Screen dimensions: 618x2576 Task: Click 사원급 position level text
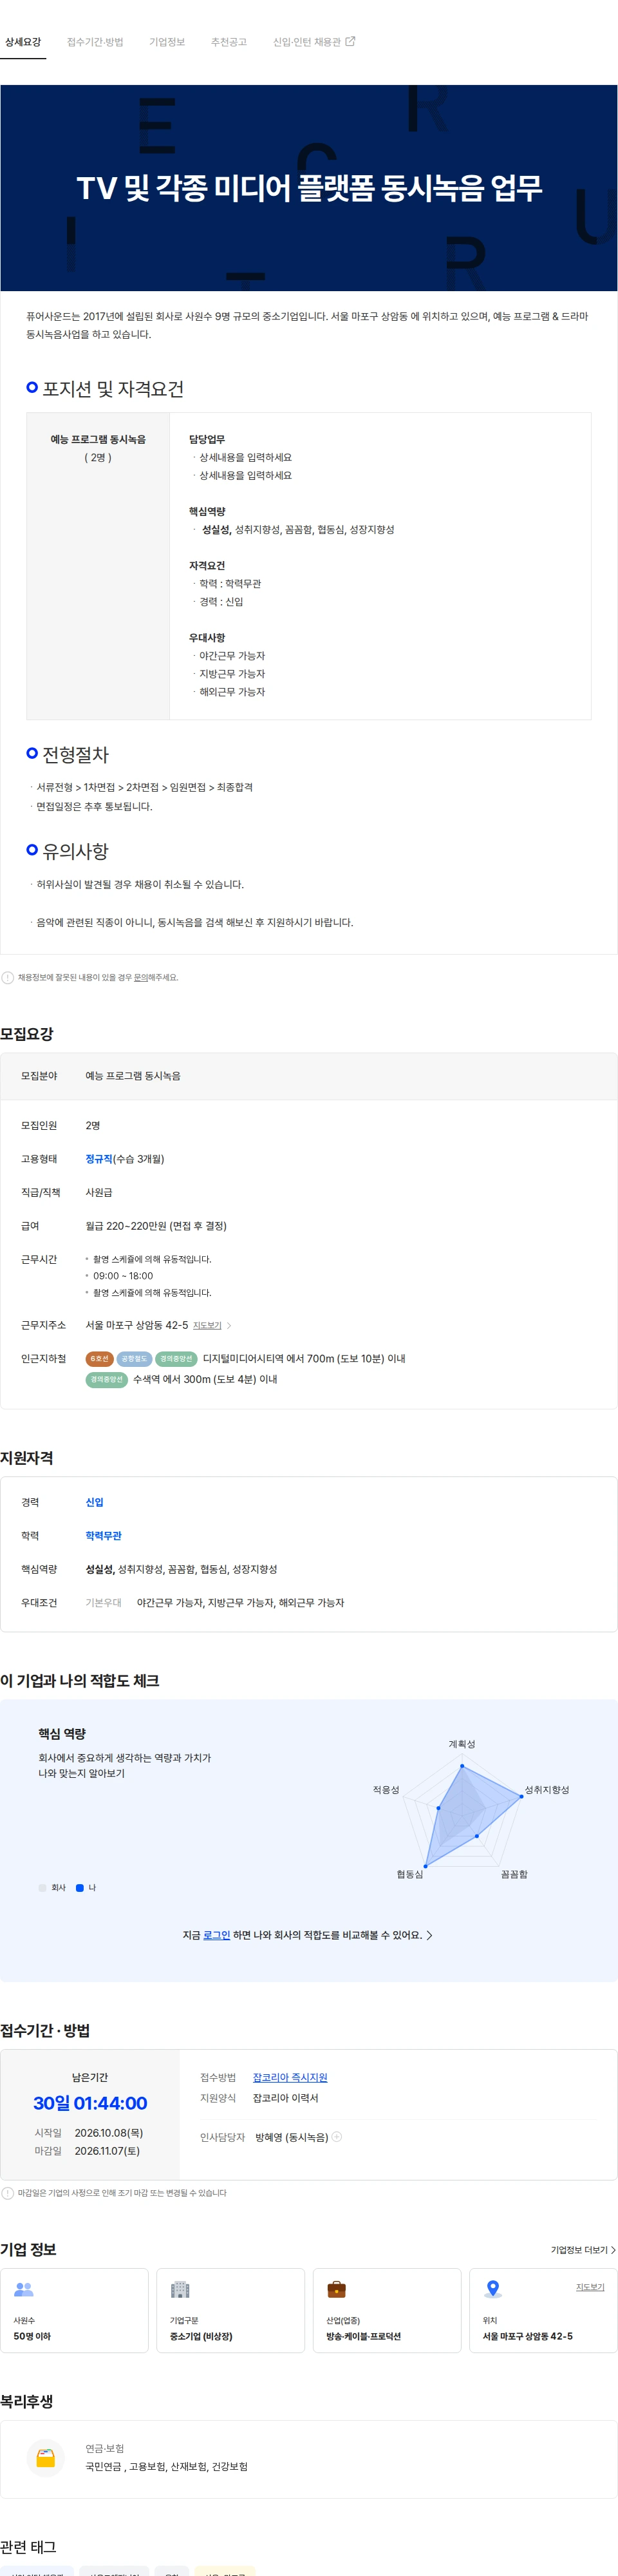click(99, 1192)
